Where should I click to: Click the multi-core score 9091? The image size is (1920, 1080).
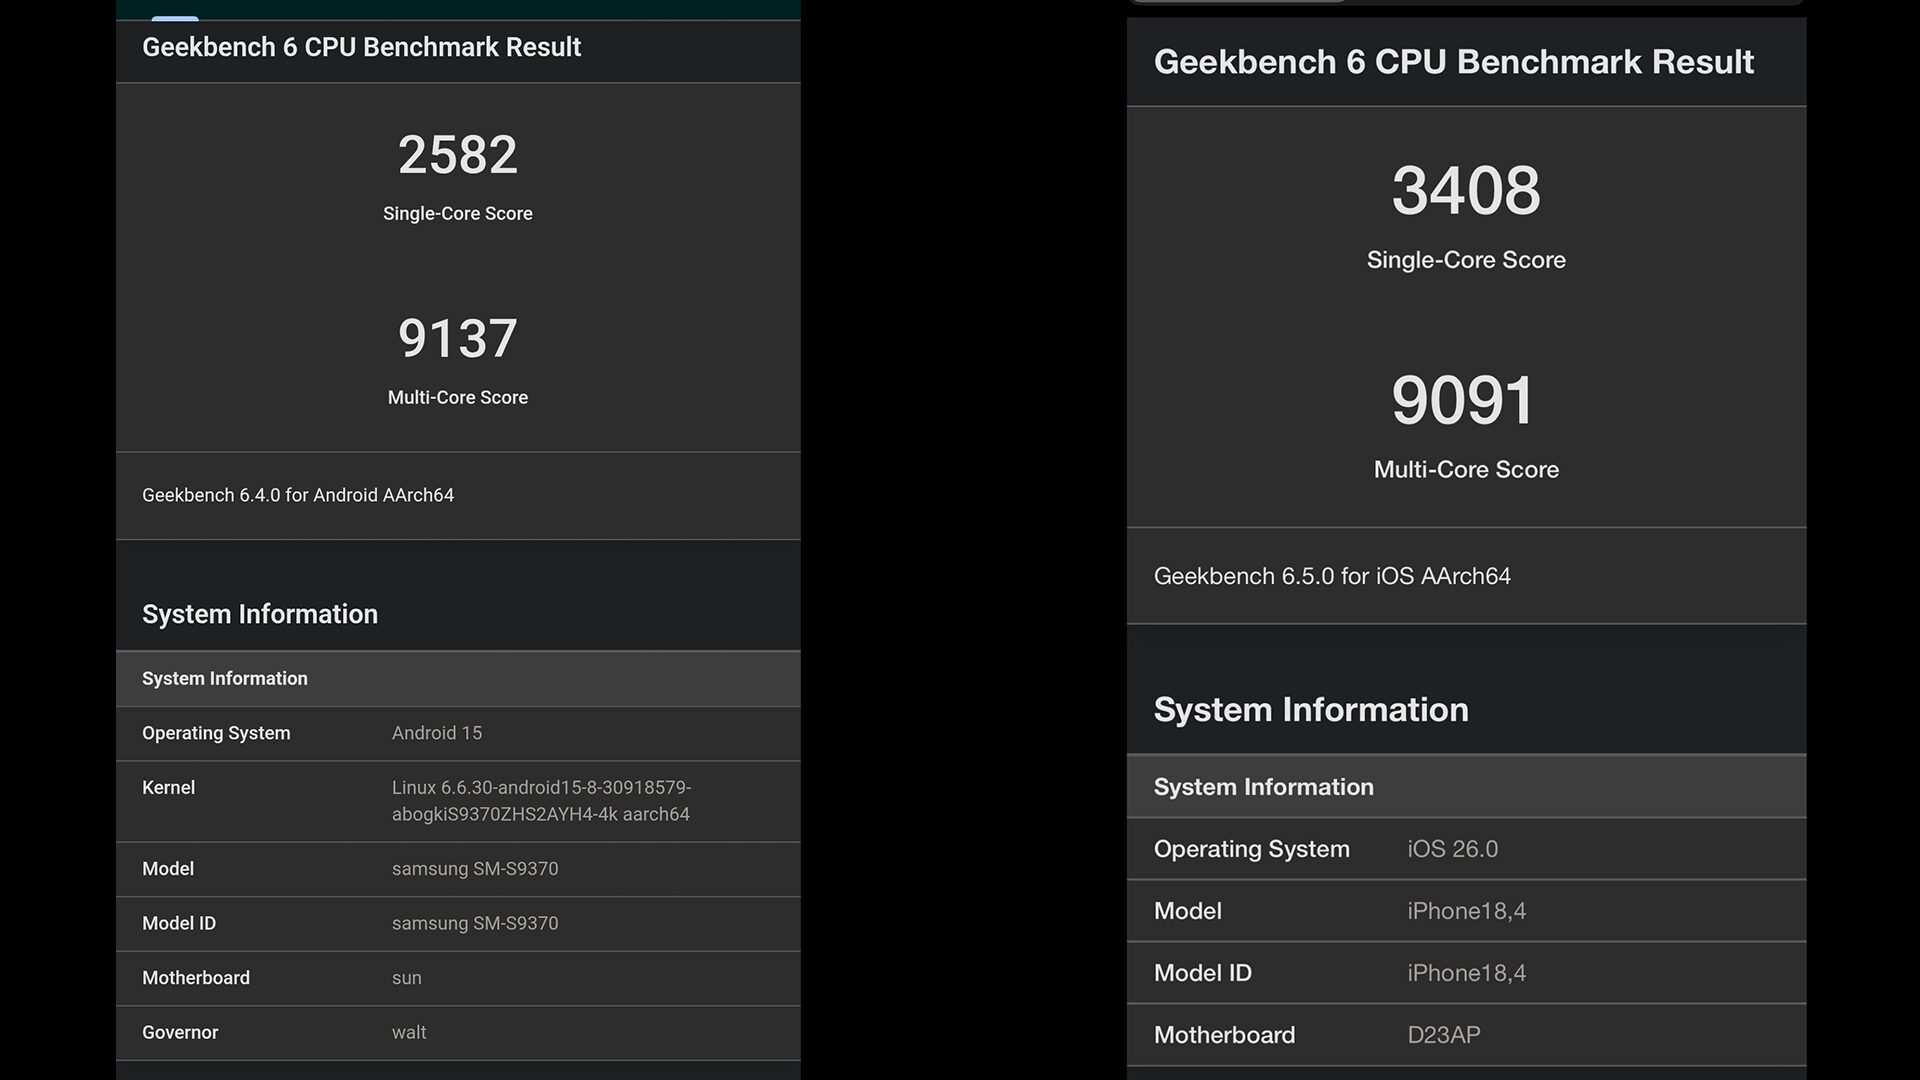pyautogui.click(x=1462, y=400)
